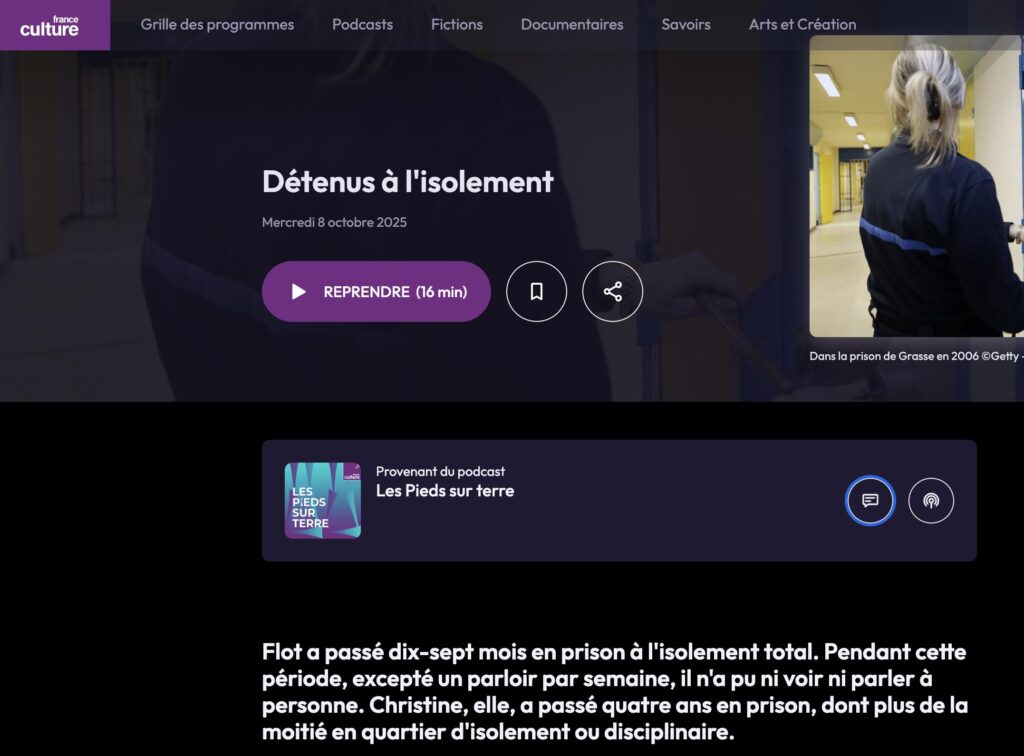1024x756 pixels.
Task: Open the Fictions menu item
Action: (456, 24)
